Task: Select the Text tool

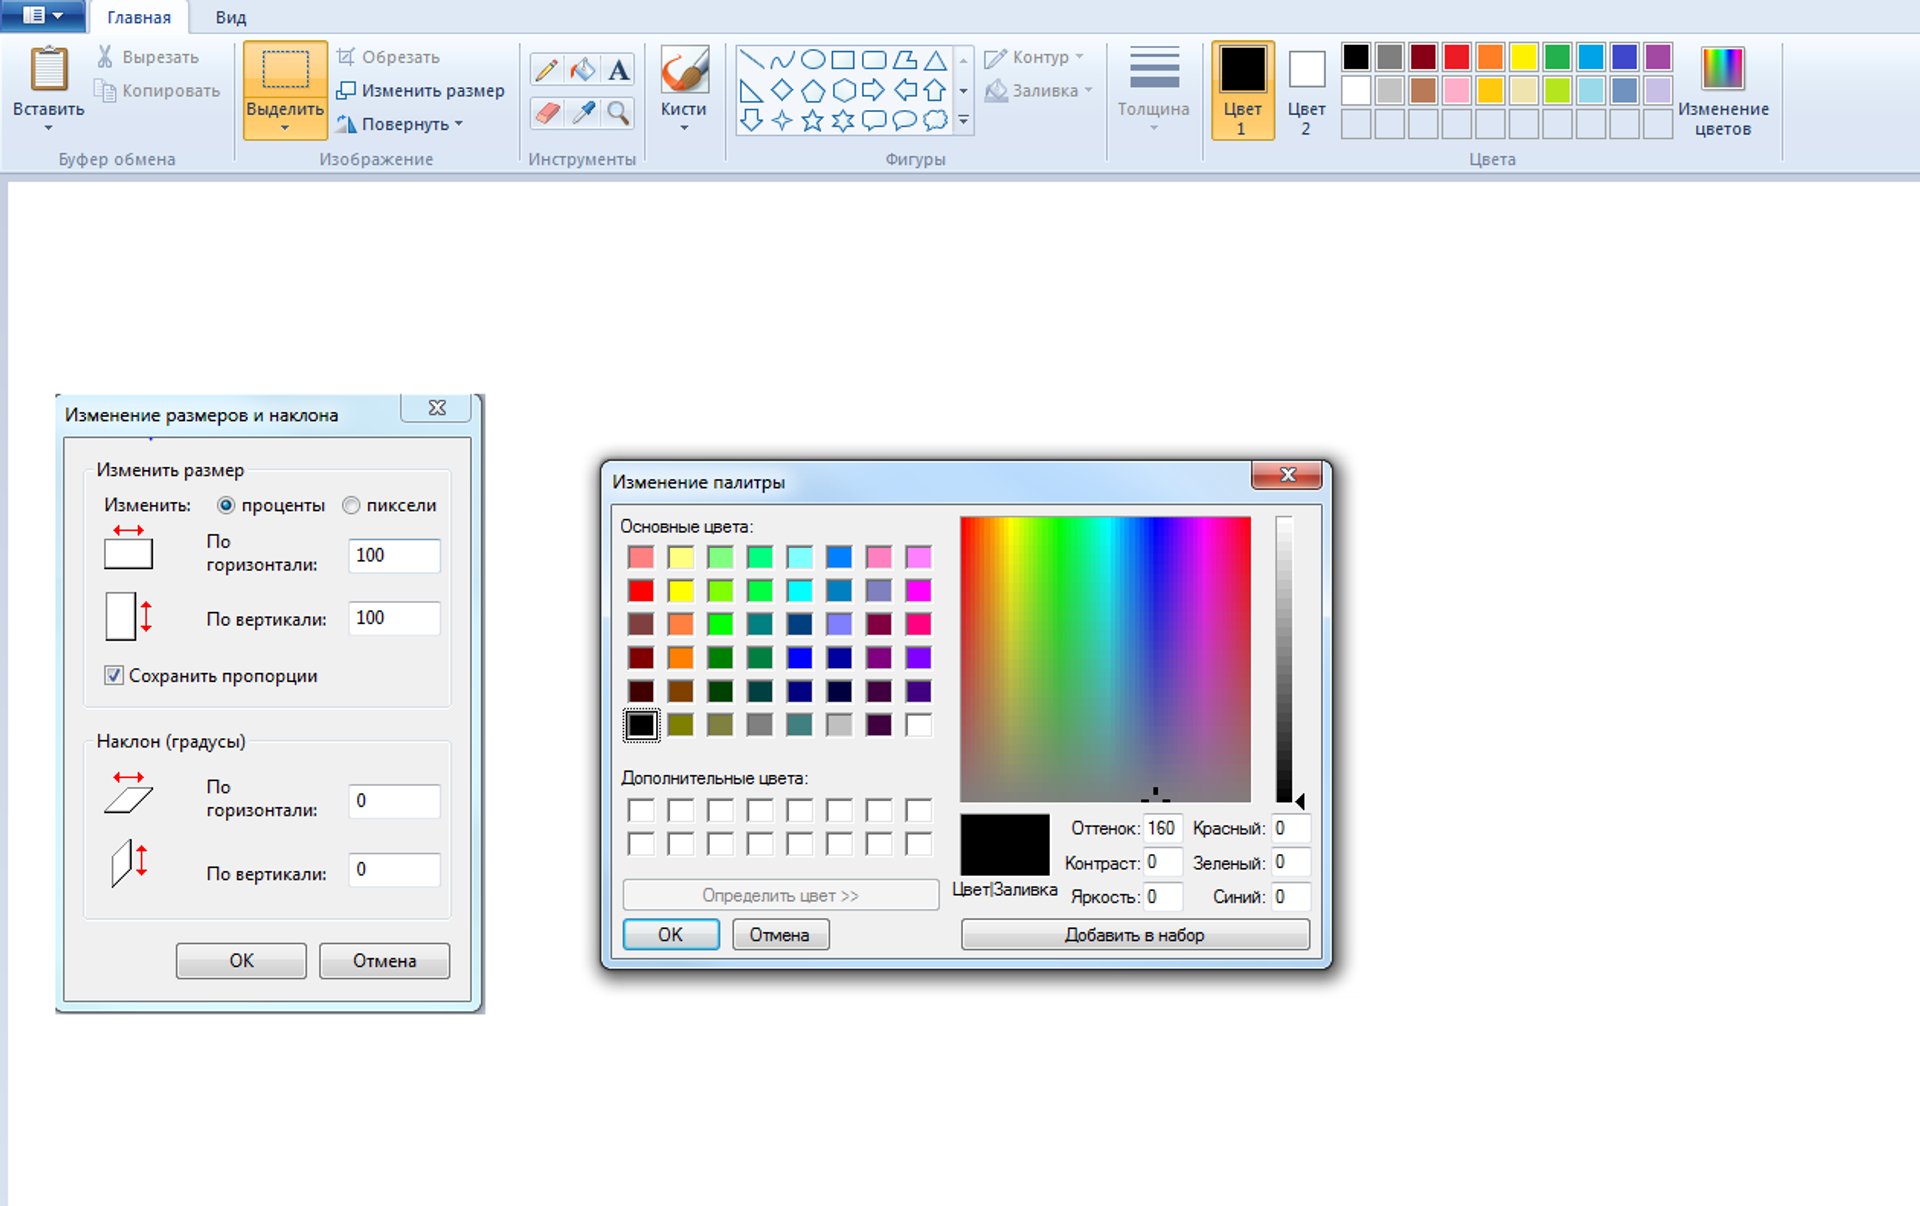Action: 619,70
